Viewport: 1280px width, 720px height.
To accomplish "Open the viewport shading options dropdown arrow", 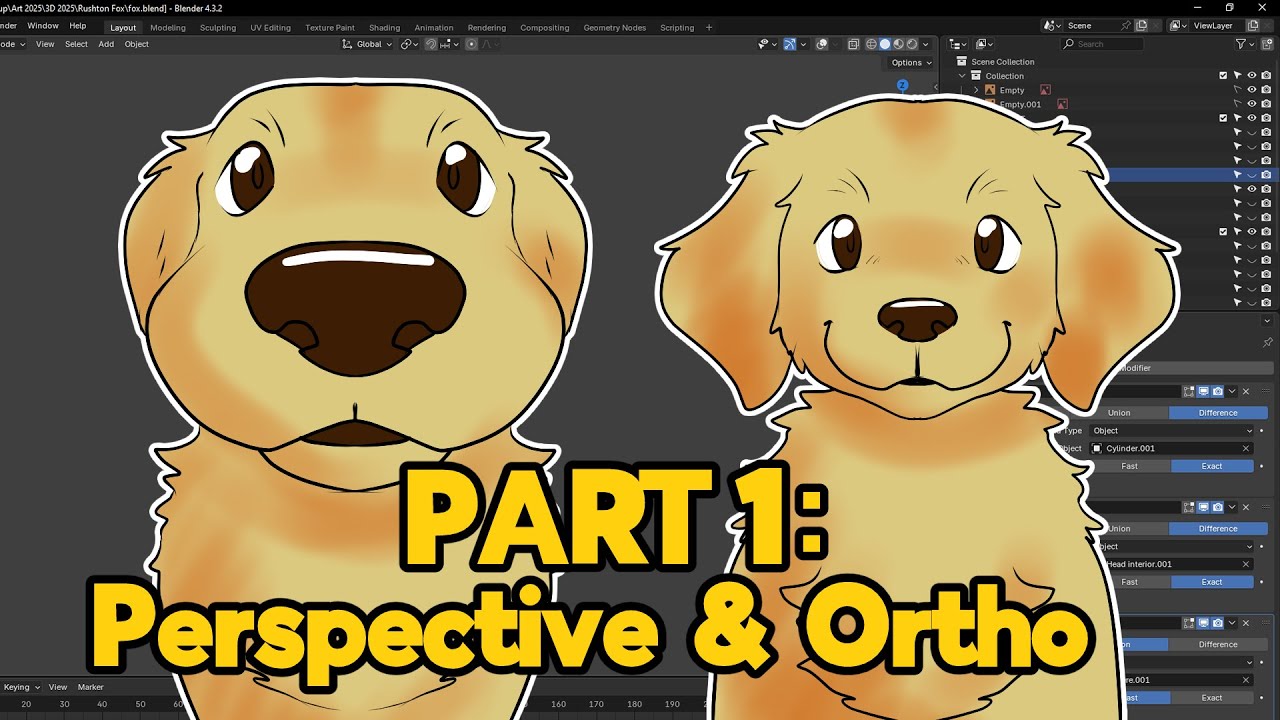I will [926, 44].
